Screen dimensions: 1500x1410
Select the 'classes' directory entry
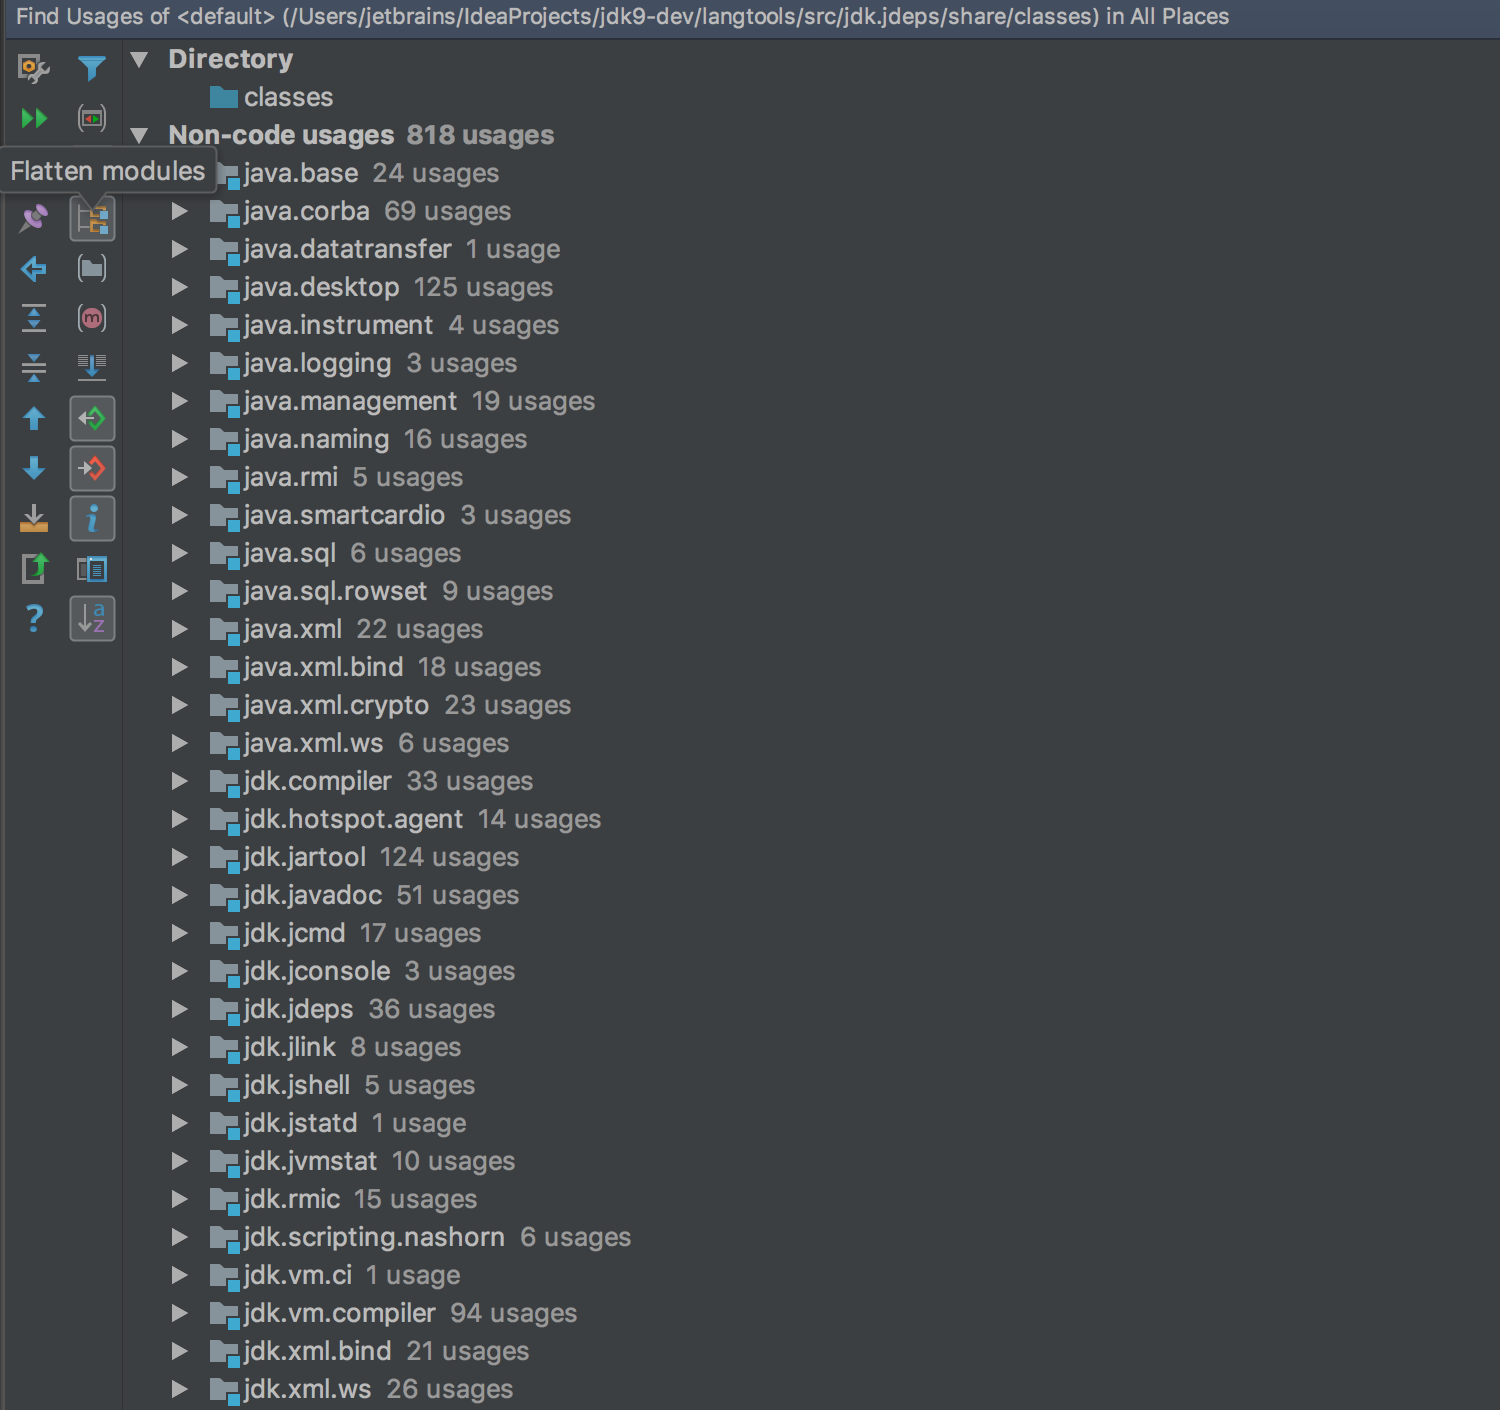tap(272, 97)
